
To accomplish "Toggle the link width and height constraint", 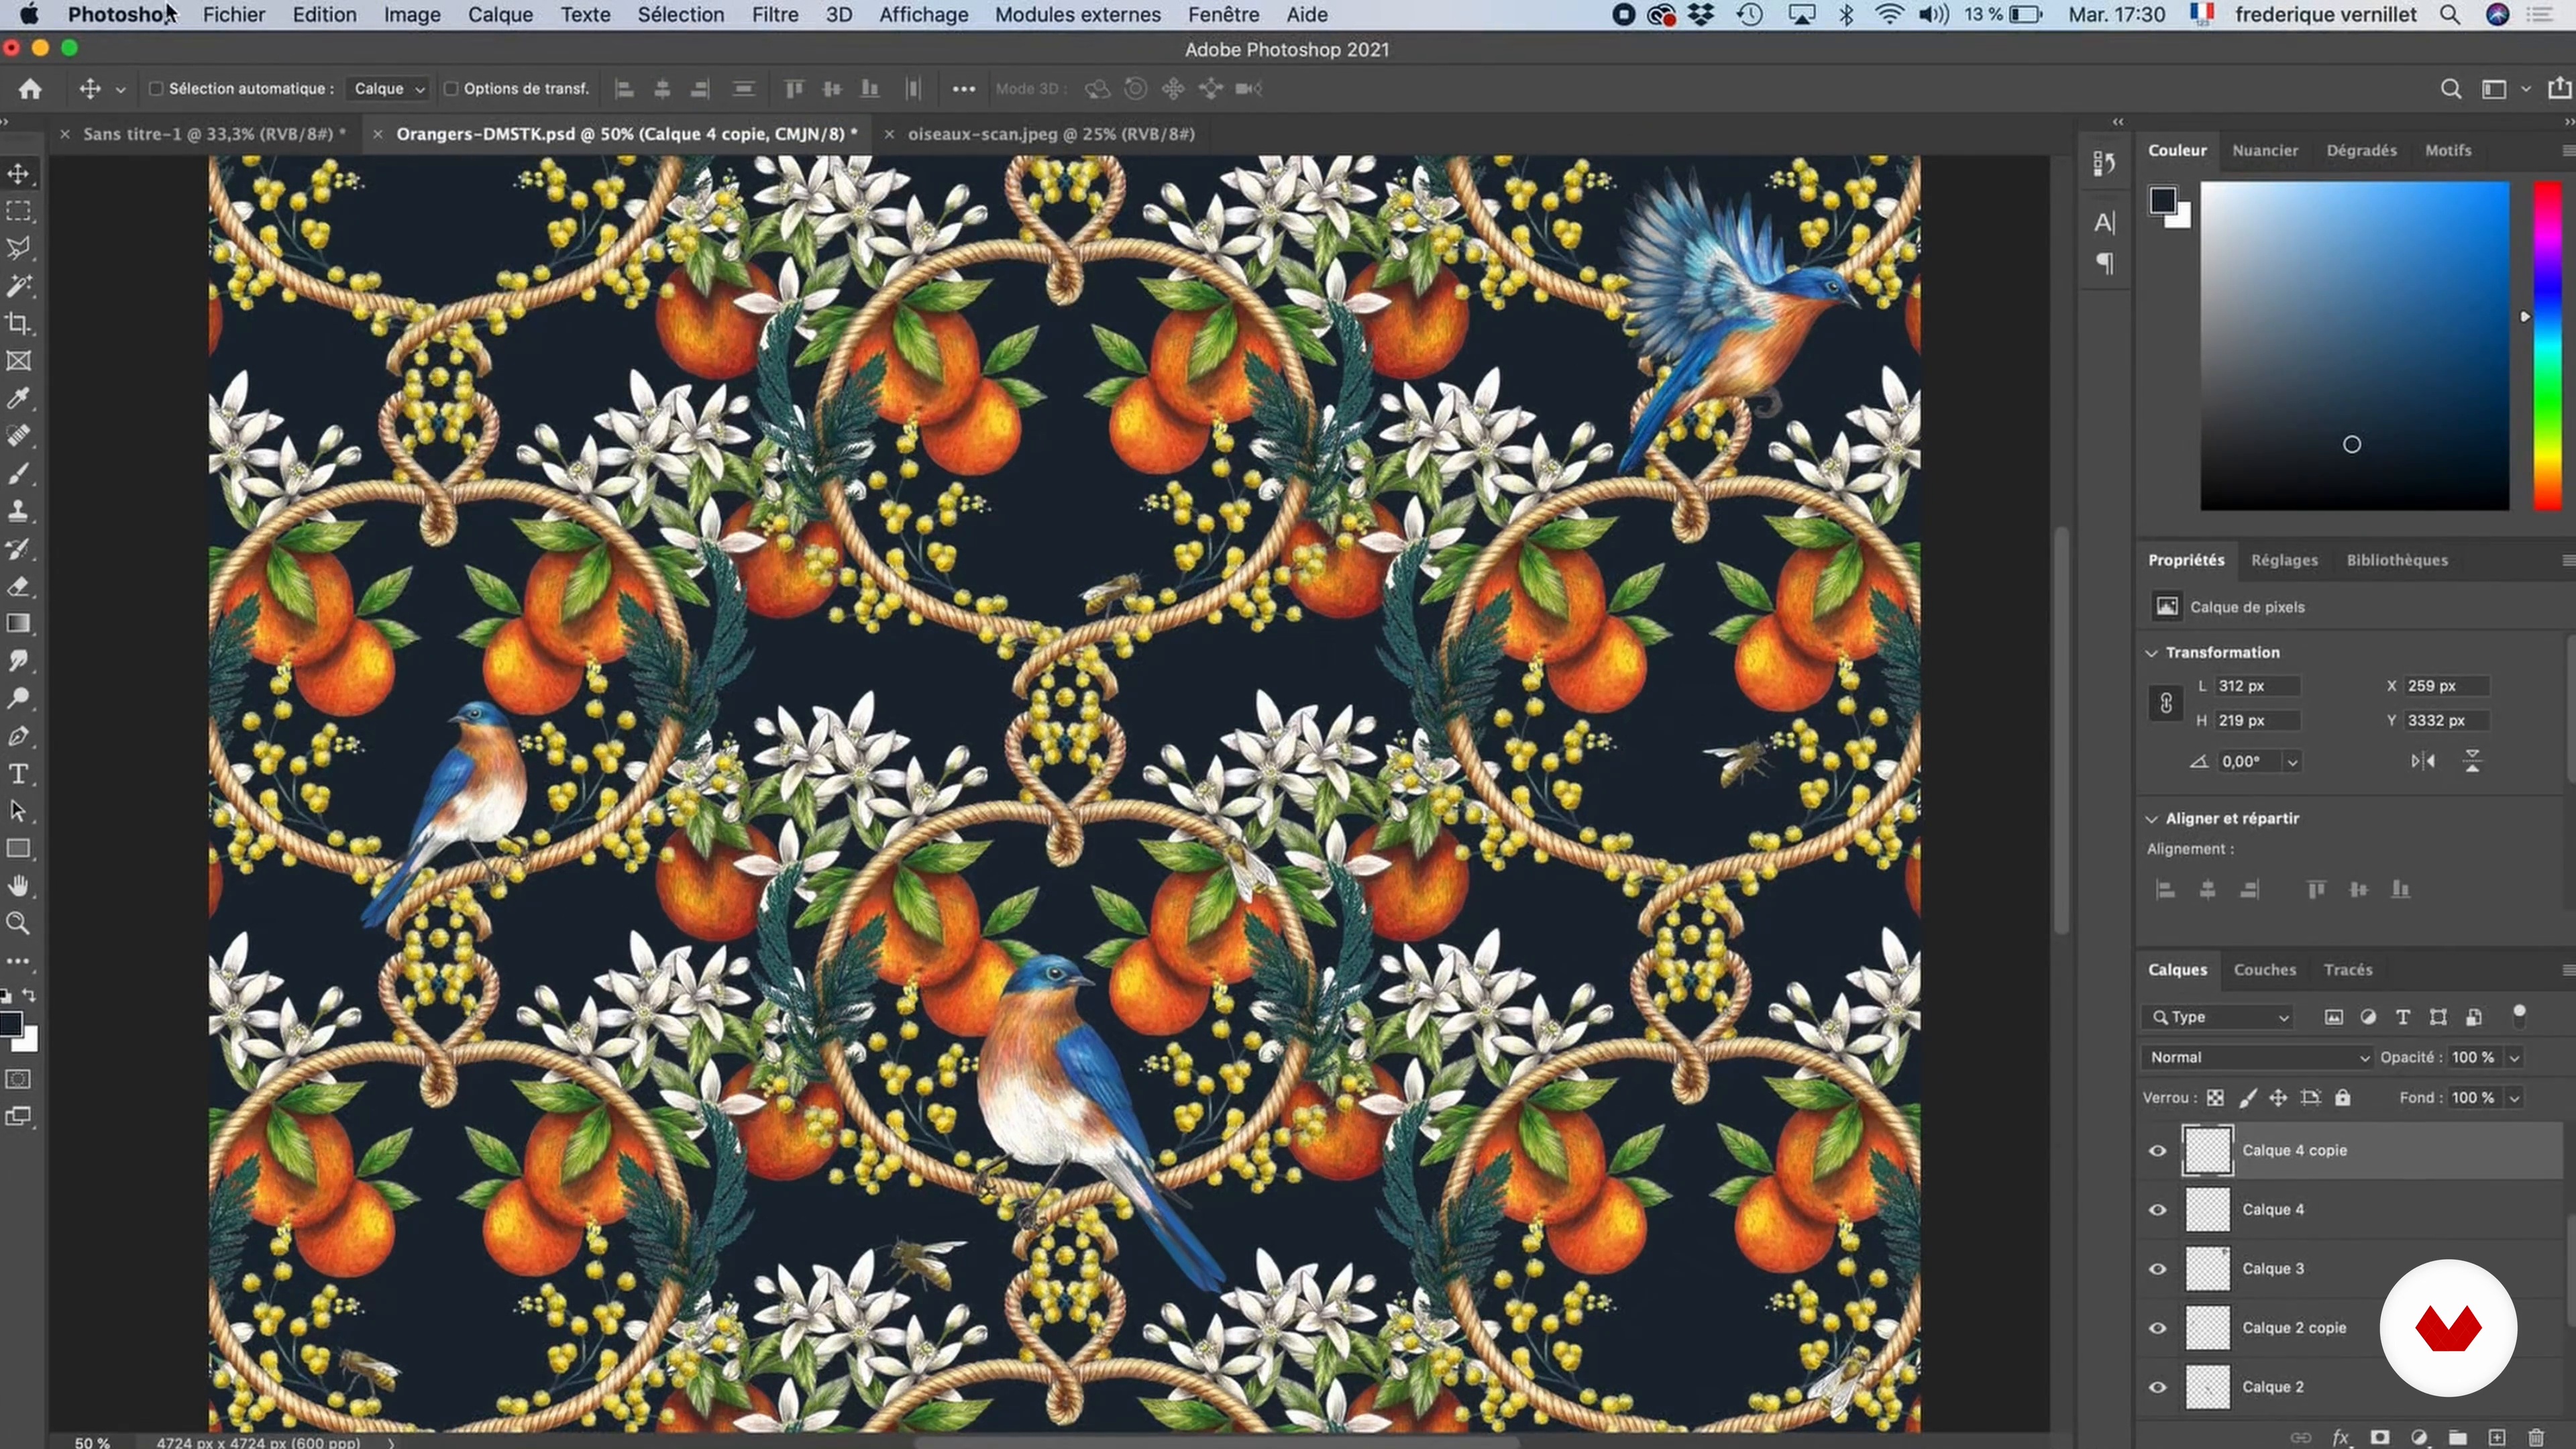I will click(2165, 703).
